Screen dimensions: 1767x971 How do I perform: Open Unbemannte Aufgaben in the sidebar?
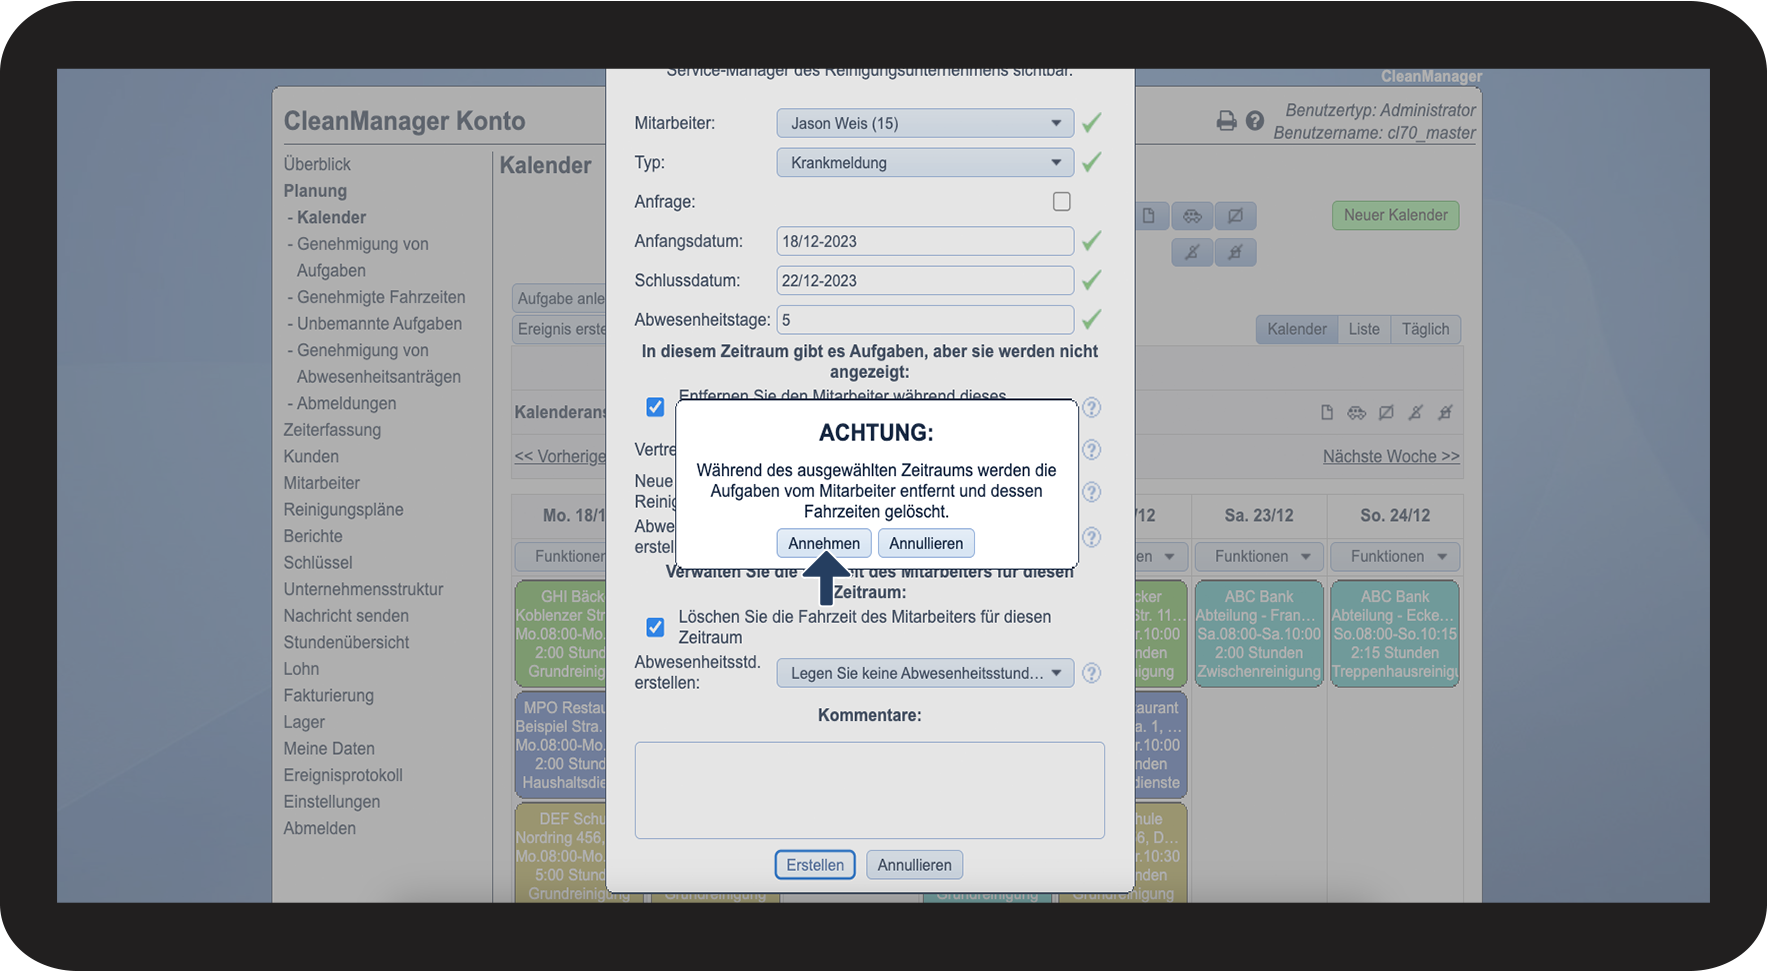[379, 324]
